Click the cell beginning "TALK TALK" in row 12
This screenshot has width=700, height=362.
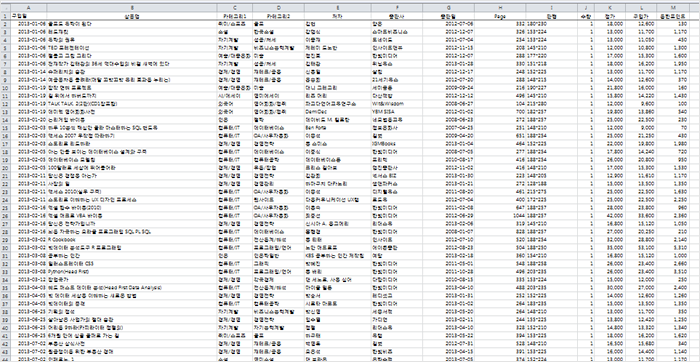[x=132, y=104]
